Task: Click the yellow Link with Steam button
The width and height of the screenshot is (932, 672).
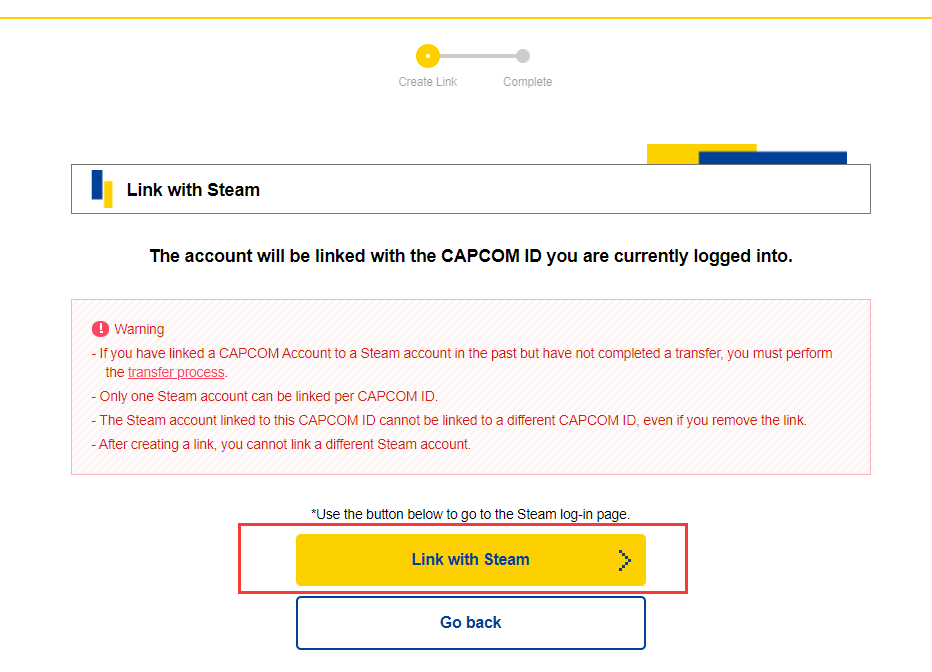Action: click(471, 560)
